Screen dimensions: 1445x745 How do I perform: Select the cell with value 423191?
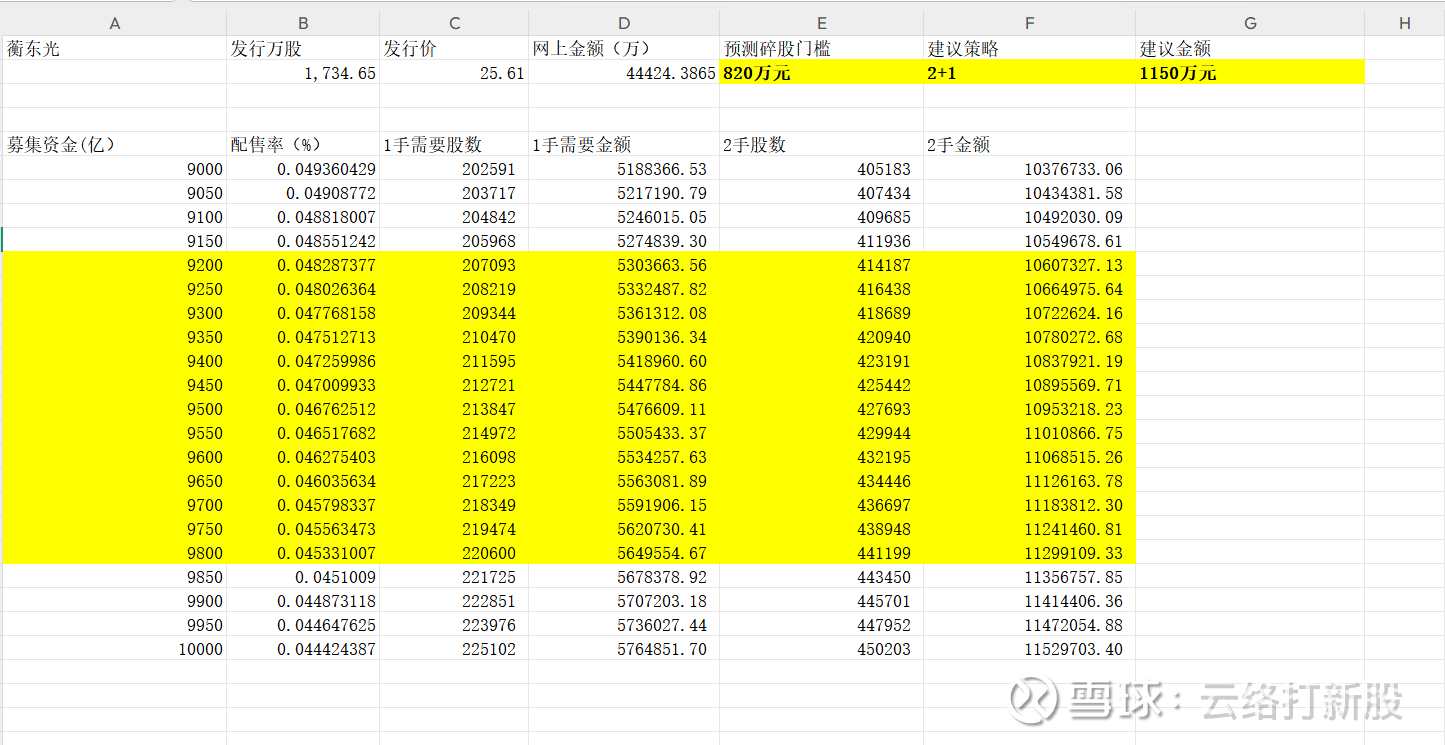click(x=821, y=361)
